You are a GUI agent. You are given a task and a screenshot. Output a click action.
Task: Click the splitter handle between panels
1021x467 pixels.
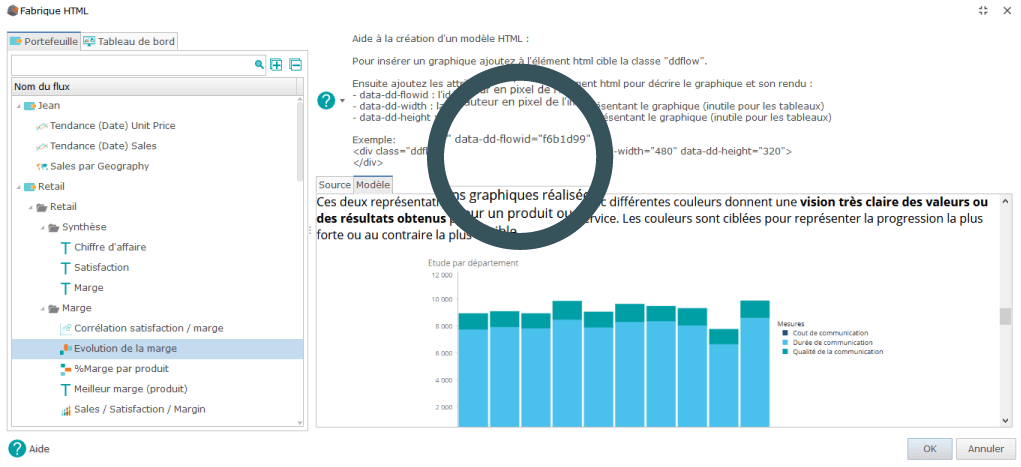[x=309, y=230]
